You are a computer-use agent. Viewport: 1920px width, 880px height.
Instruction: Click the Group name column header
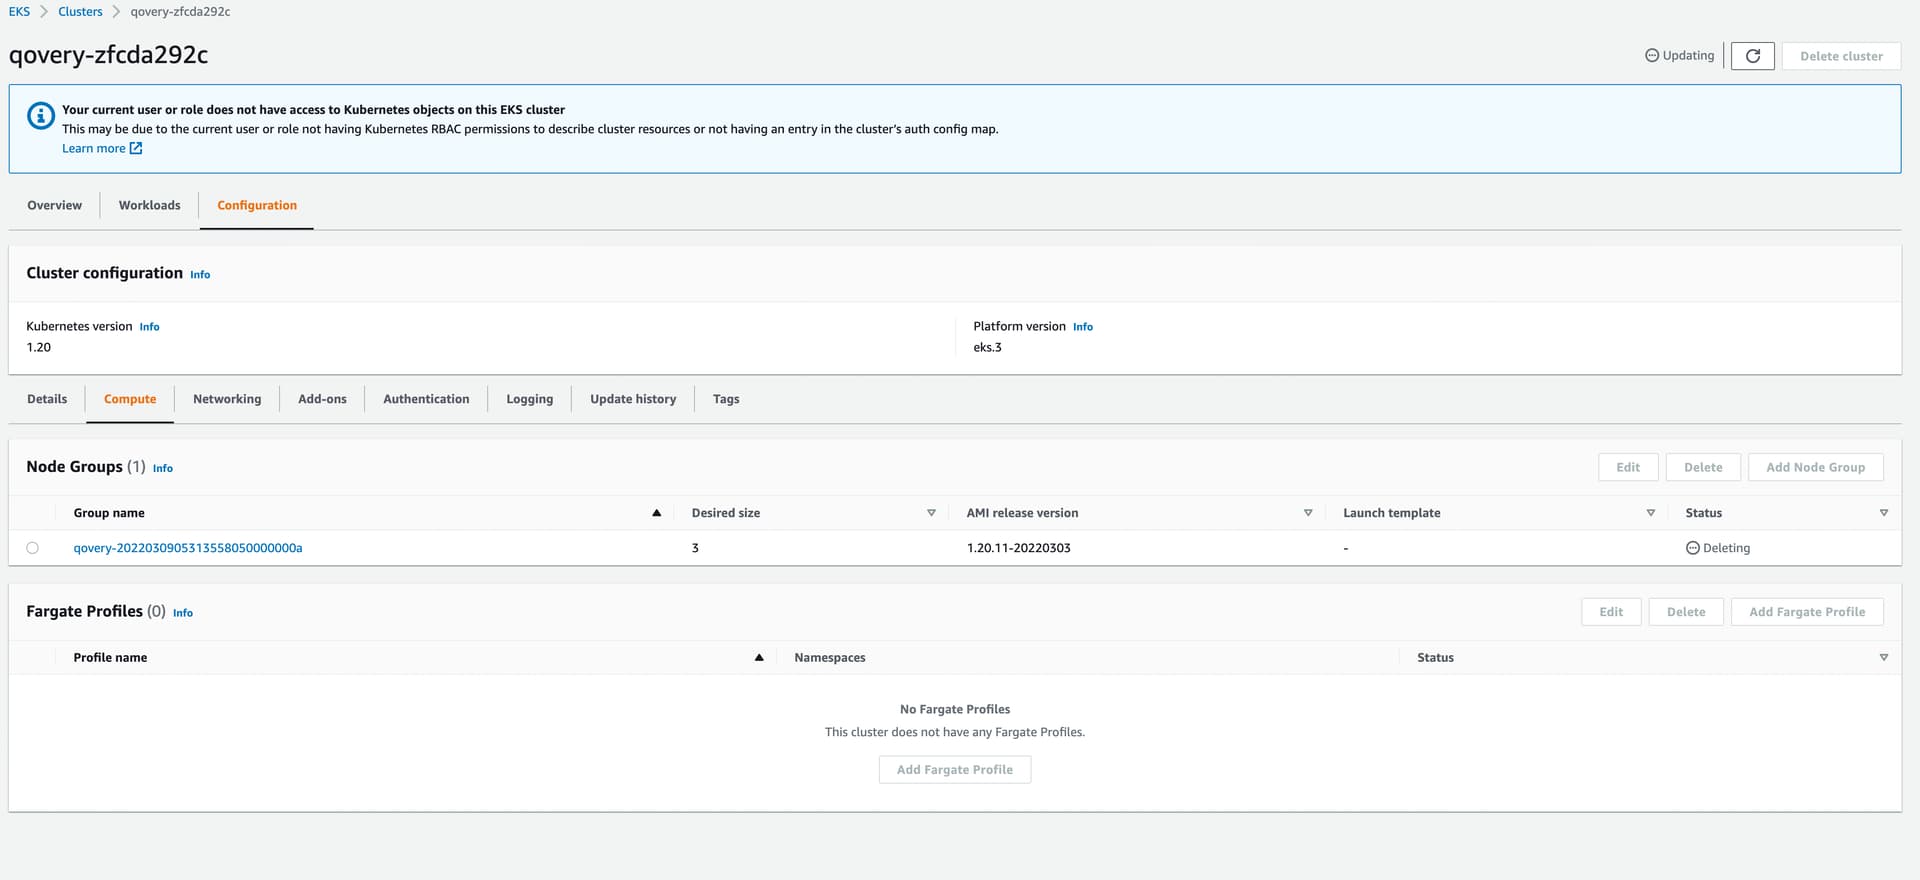[x=109, y=513]
